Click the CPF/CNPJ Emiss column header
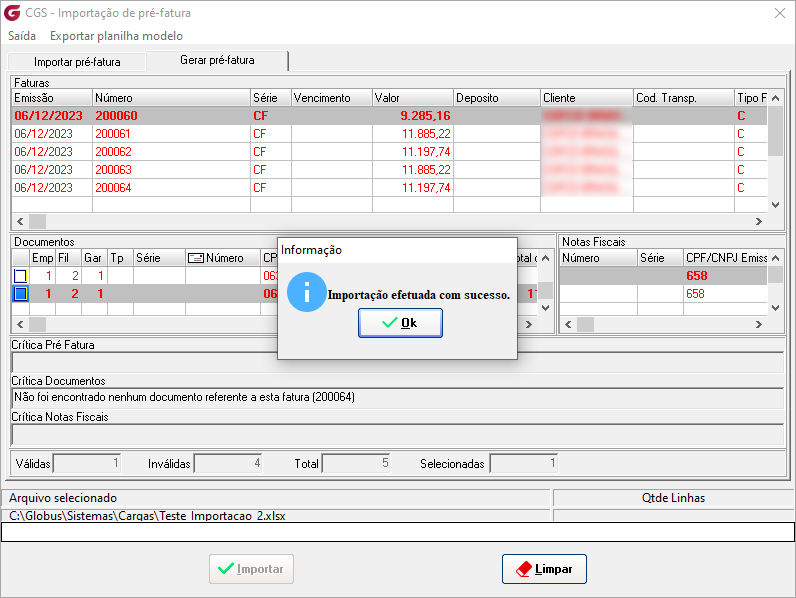 [726, 258]
